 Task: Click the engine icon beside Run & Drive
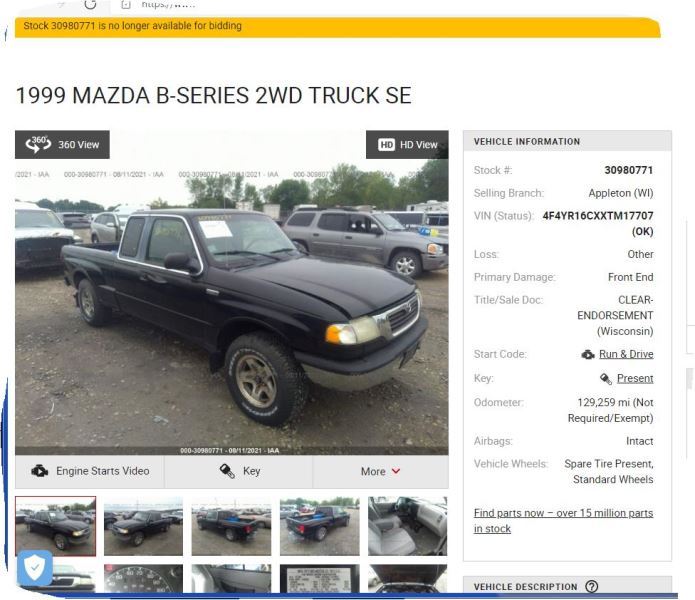pyautogui.click(x=588, y=355)
